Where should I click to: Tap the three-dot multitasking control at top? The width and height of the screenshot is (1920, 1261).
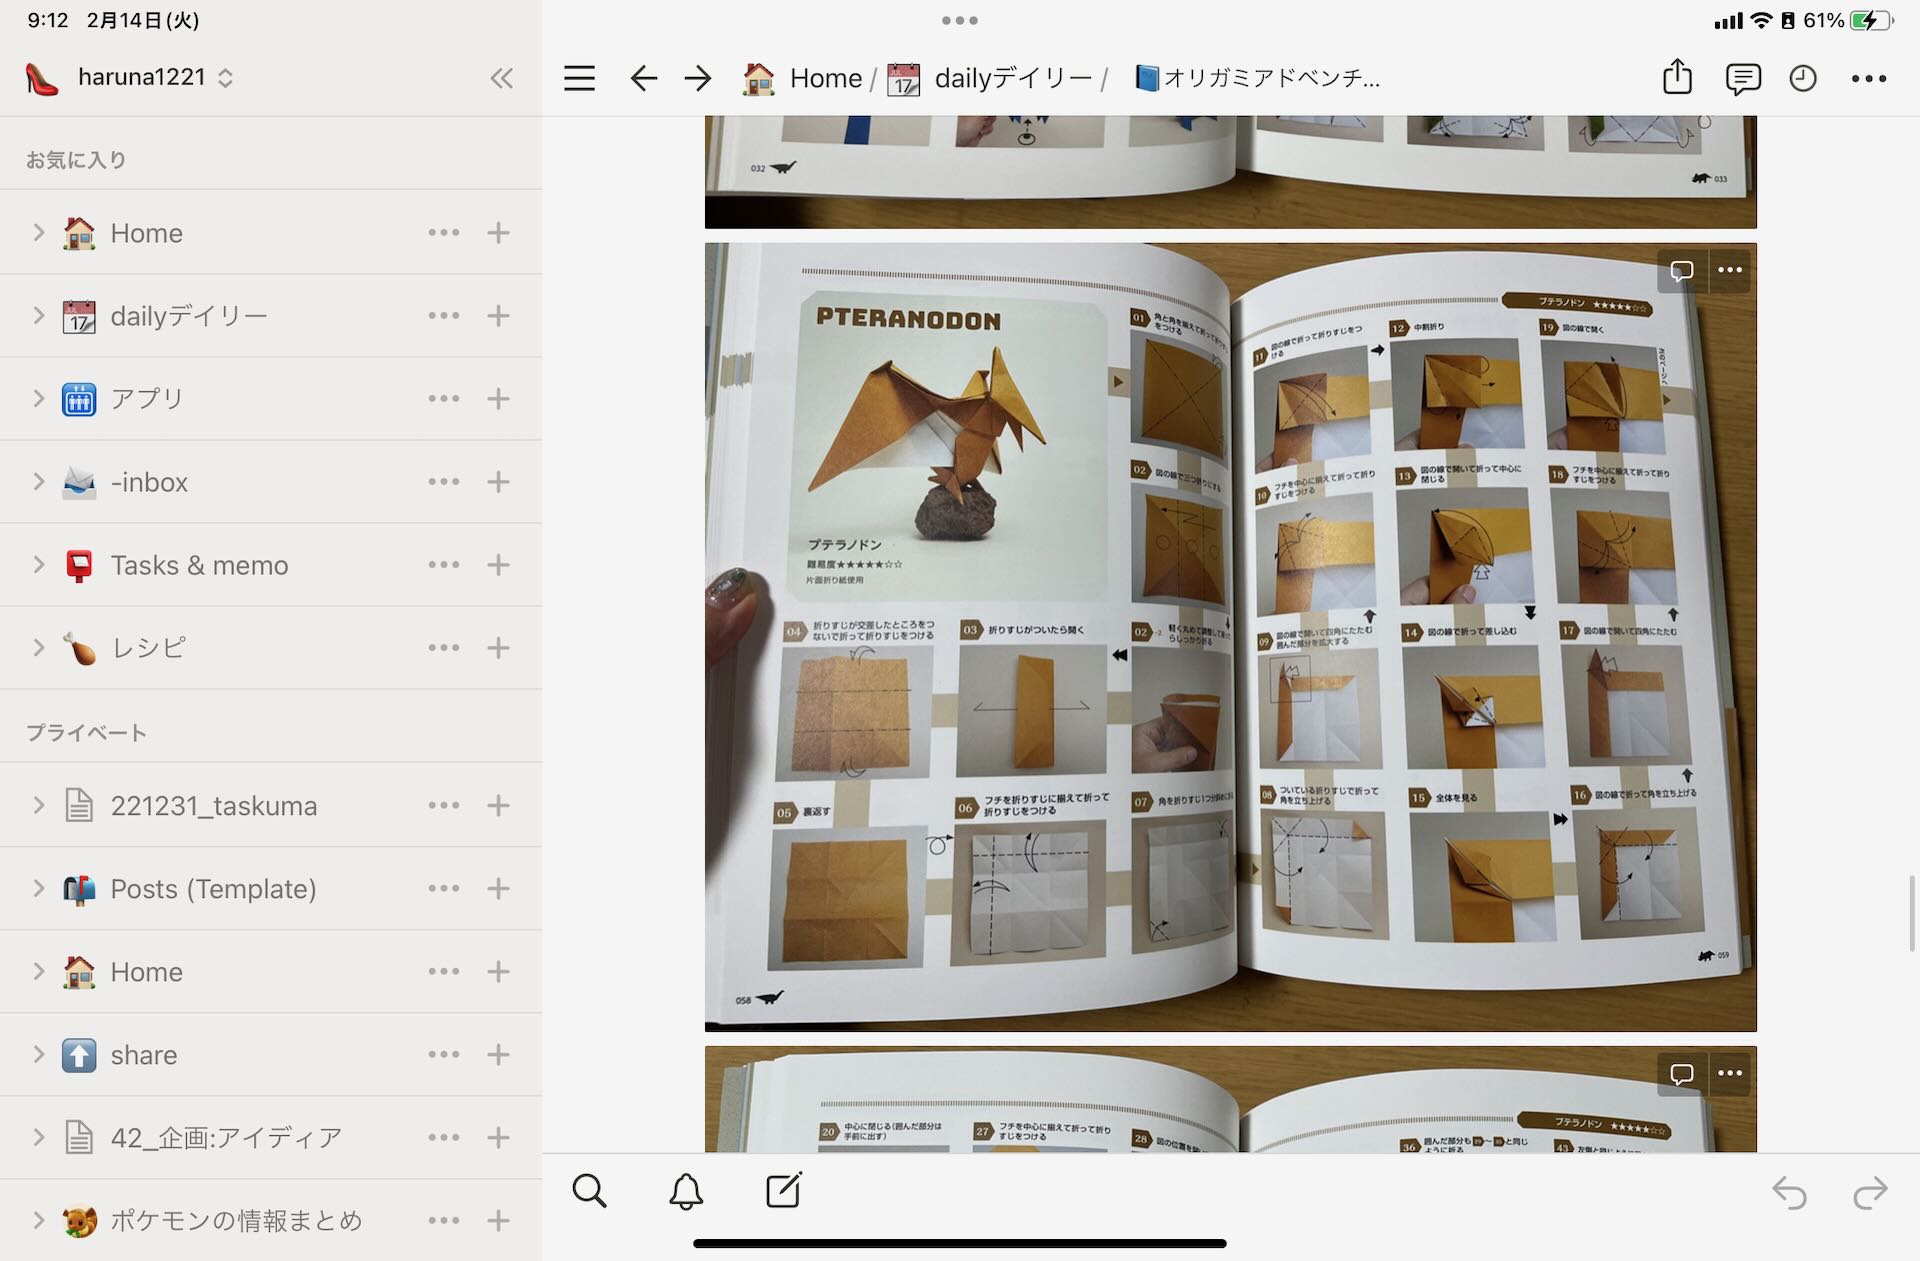click(x=960, y=20)
